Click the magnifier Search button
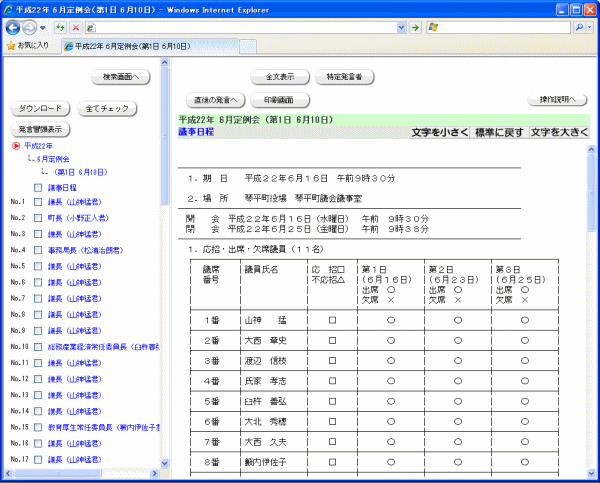Screen dimensions: 600x483 click(579, 28)
